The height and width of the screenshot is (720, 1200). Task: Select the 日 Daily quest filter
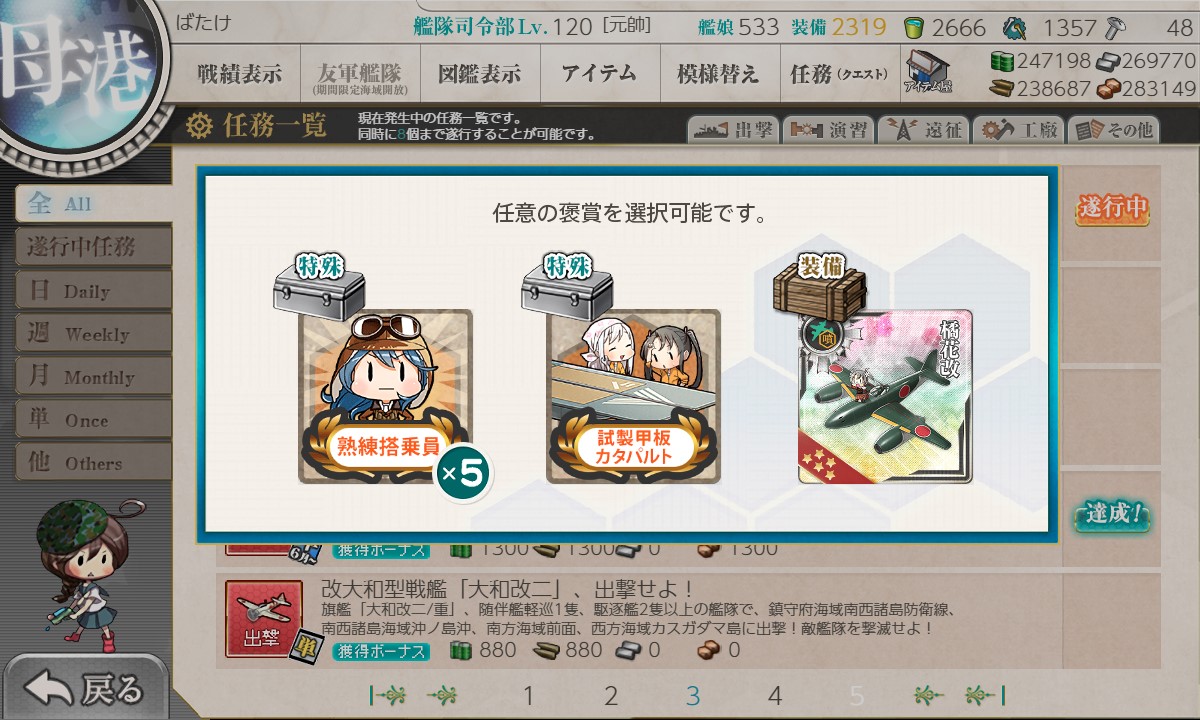(93, 291)
